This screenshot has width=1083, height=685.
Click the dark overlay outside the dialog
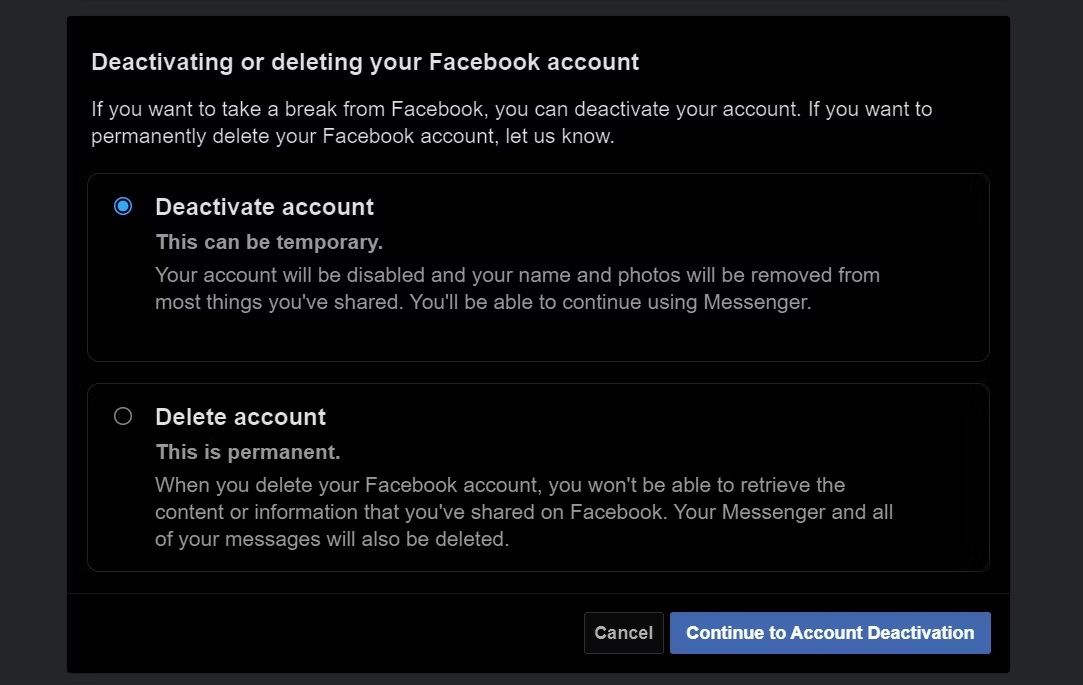pos(32,342)
